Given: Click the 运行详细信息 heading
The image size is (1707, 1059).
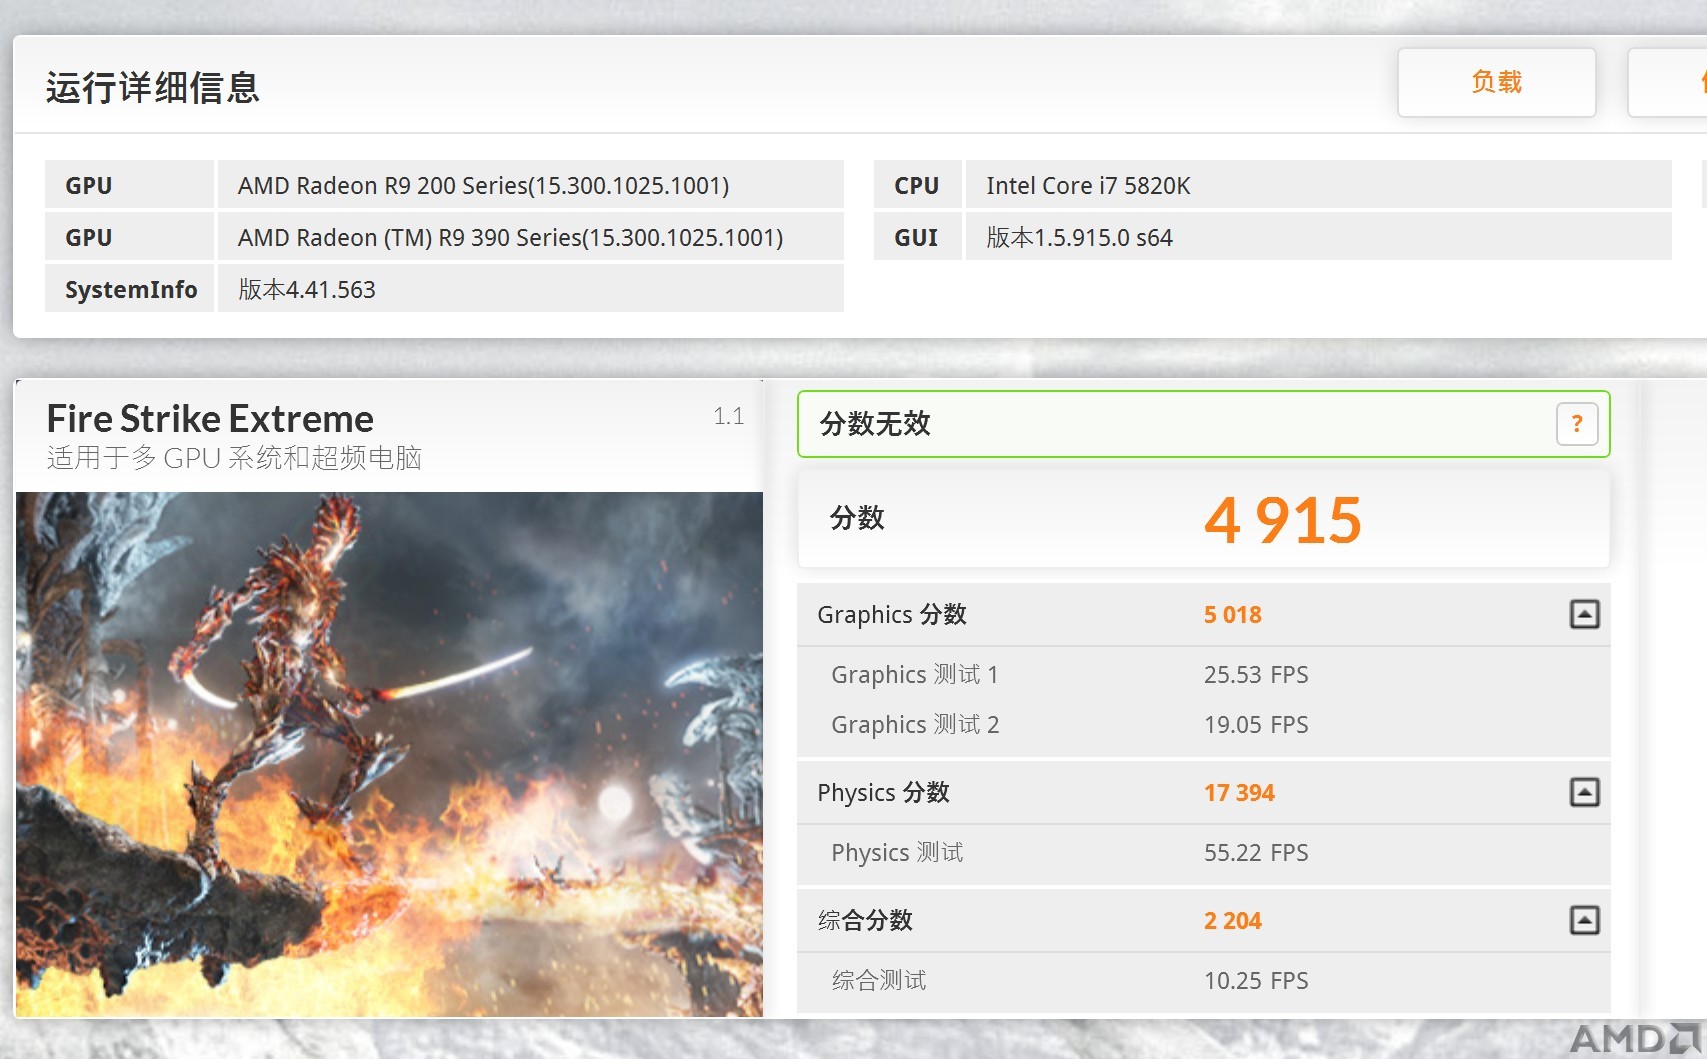Looking at the screenshot, I should coord(152,88).
